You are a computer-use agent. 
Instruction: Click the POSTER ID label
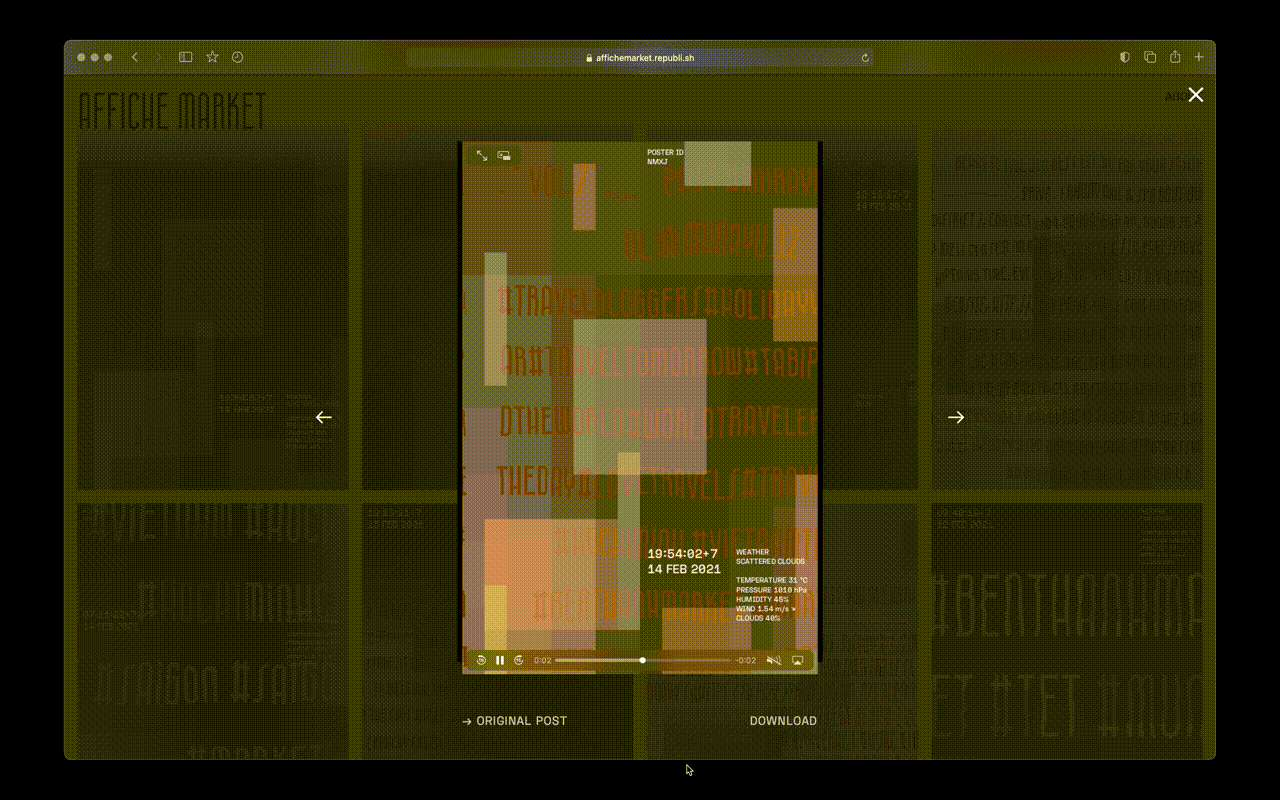[x=665, y=152]
